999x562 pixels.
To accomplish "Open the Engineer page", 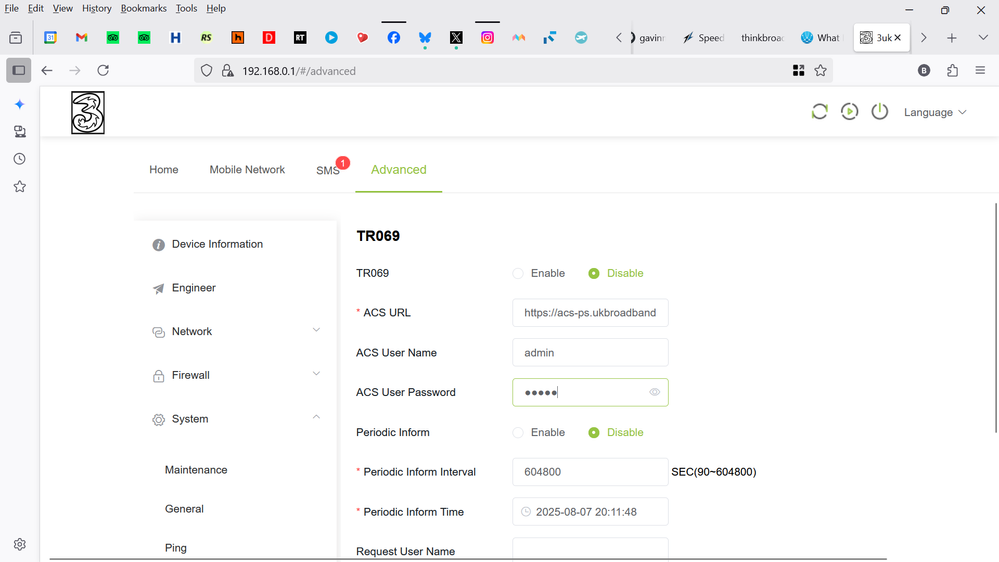I will [x=193, y=288].
